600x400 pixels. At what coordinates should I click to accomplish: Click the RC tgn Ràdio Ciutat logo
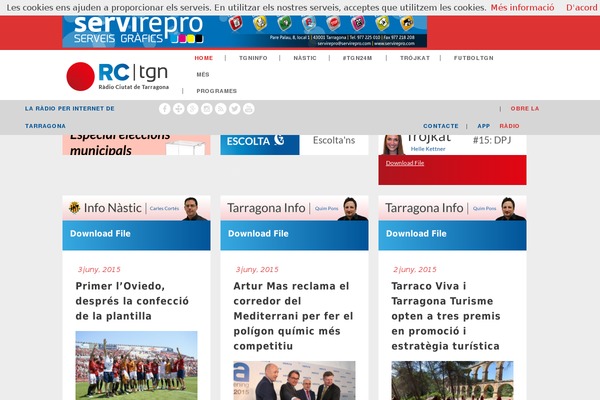118,77
